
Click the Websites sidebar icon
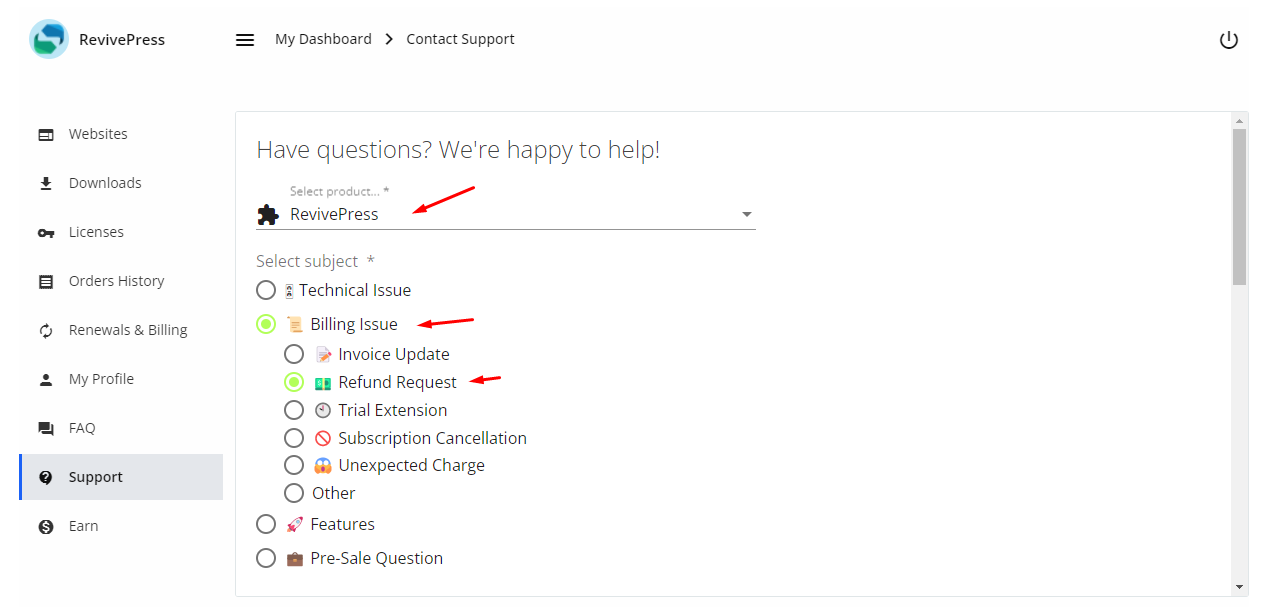point(46,134)
